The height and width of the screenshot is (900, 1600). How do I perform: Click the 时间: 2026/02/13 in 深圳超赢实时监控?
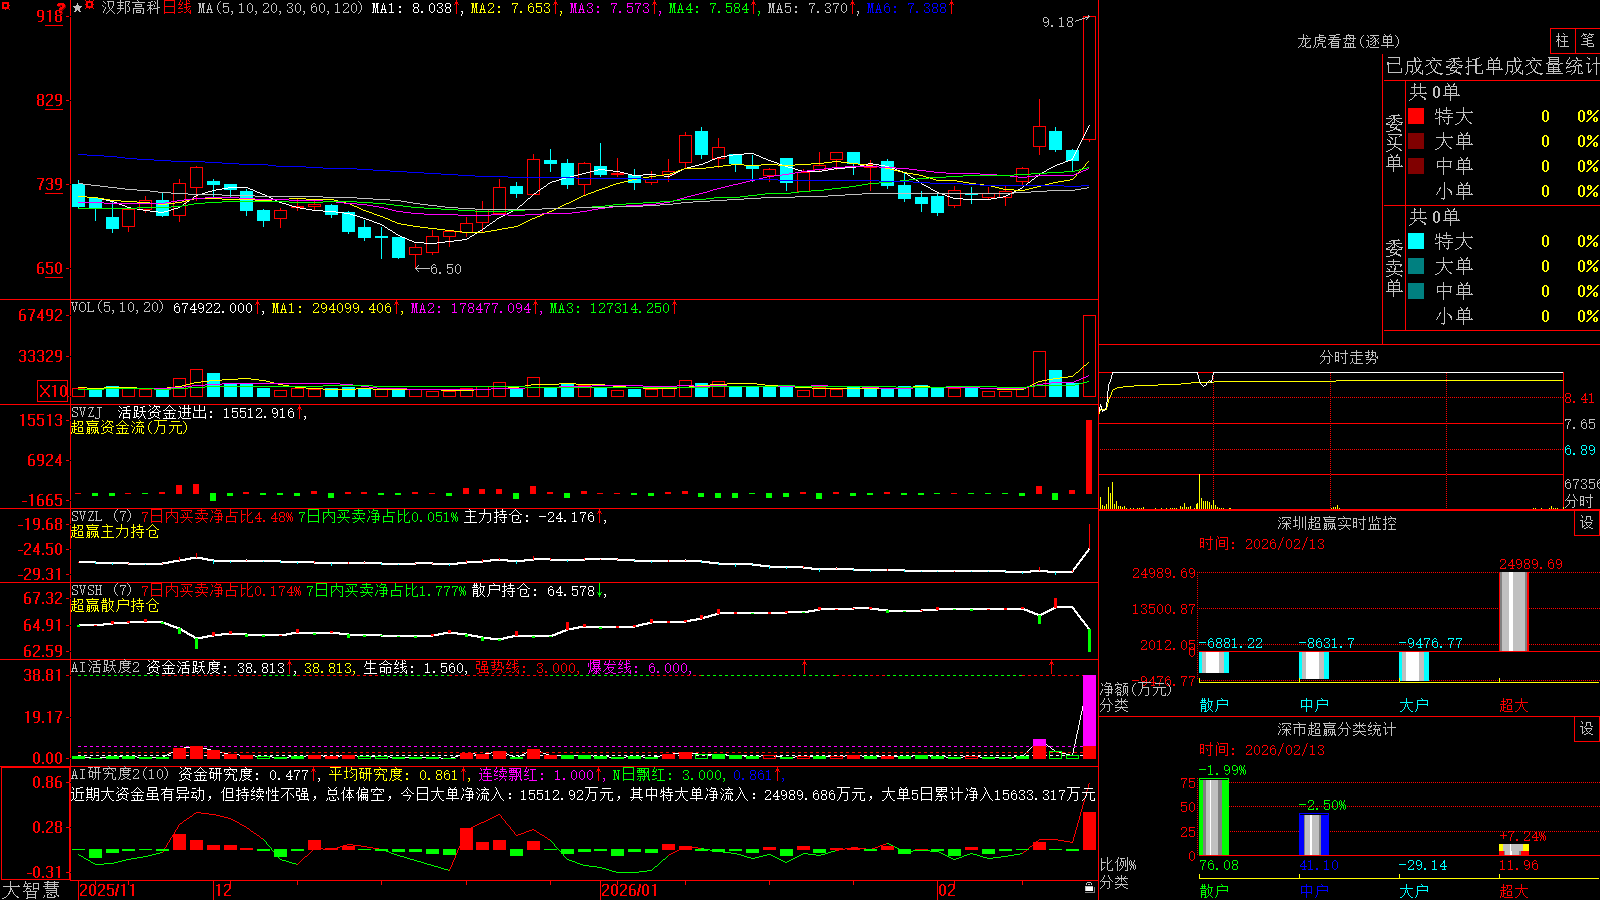pyautogui.click(x=1262, y=544)
